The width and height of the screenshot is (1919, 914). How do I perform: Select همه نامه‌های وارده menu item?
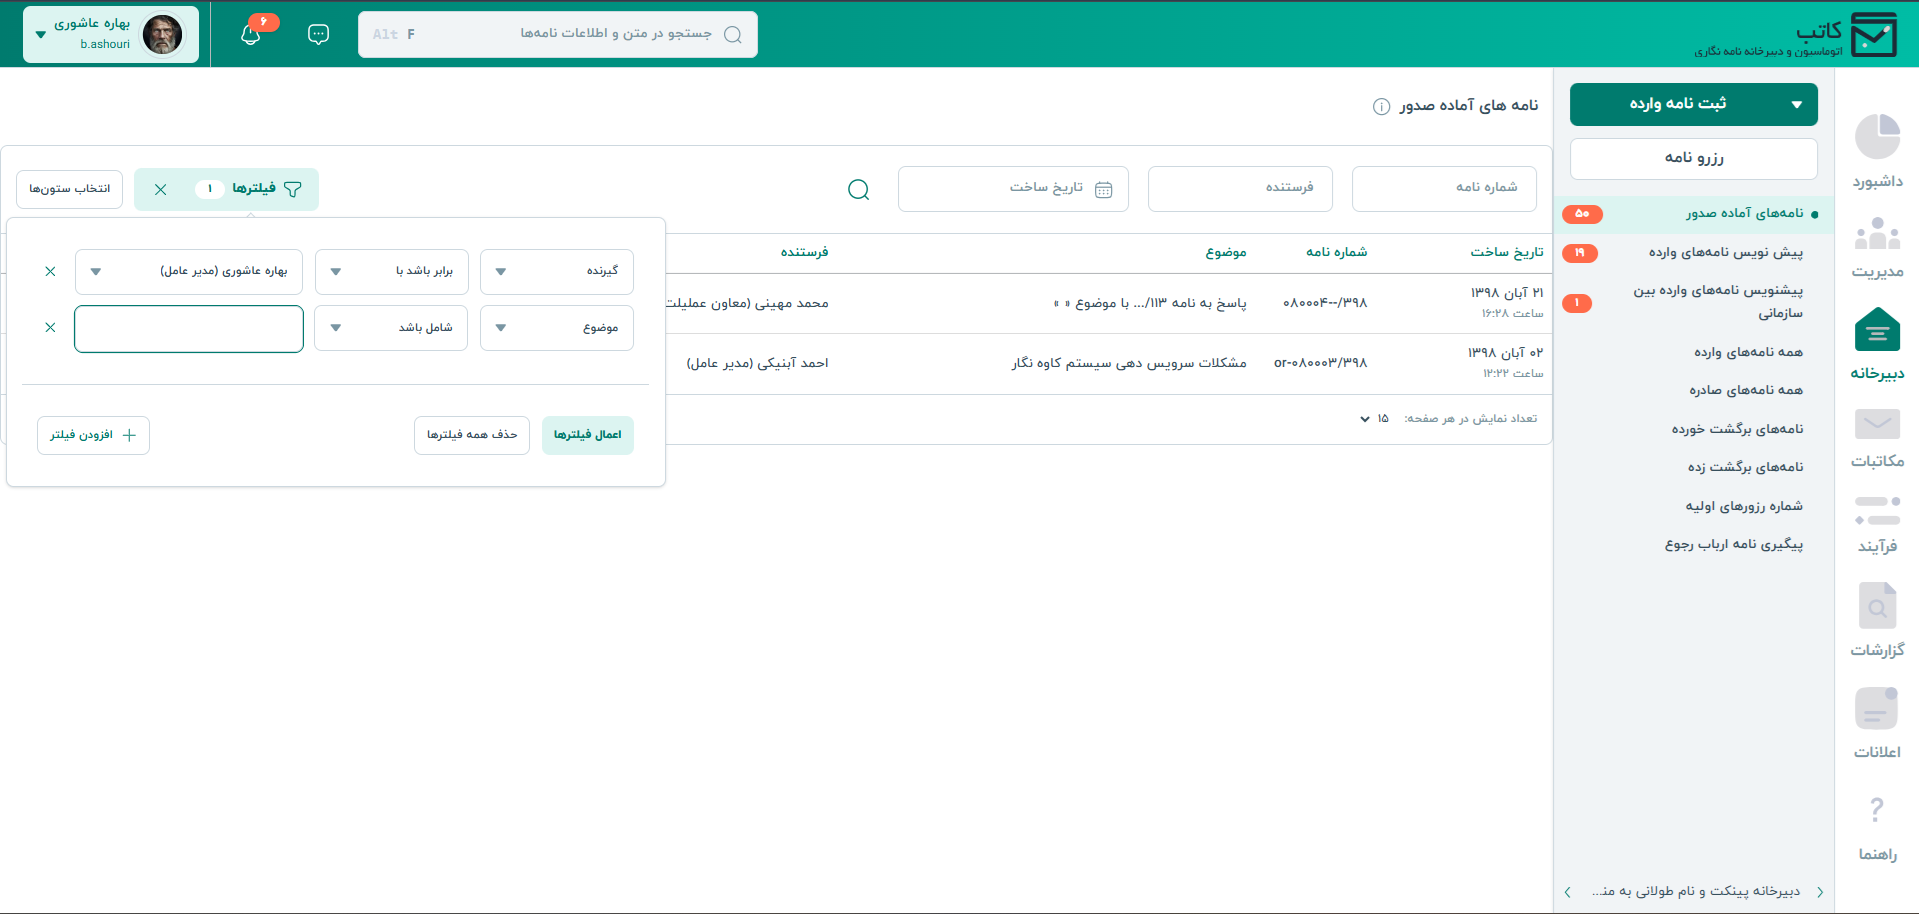1748,352
